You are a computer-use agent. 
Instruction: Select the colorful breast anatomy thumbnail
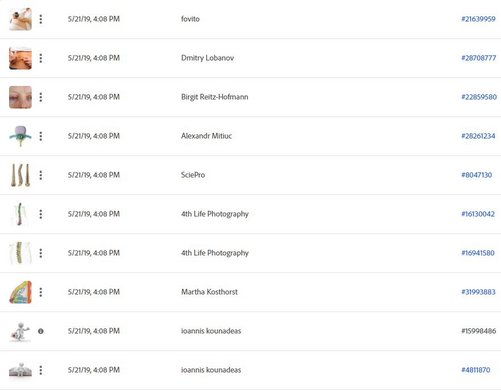click(20, 292)
